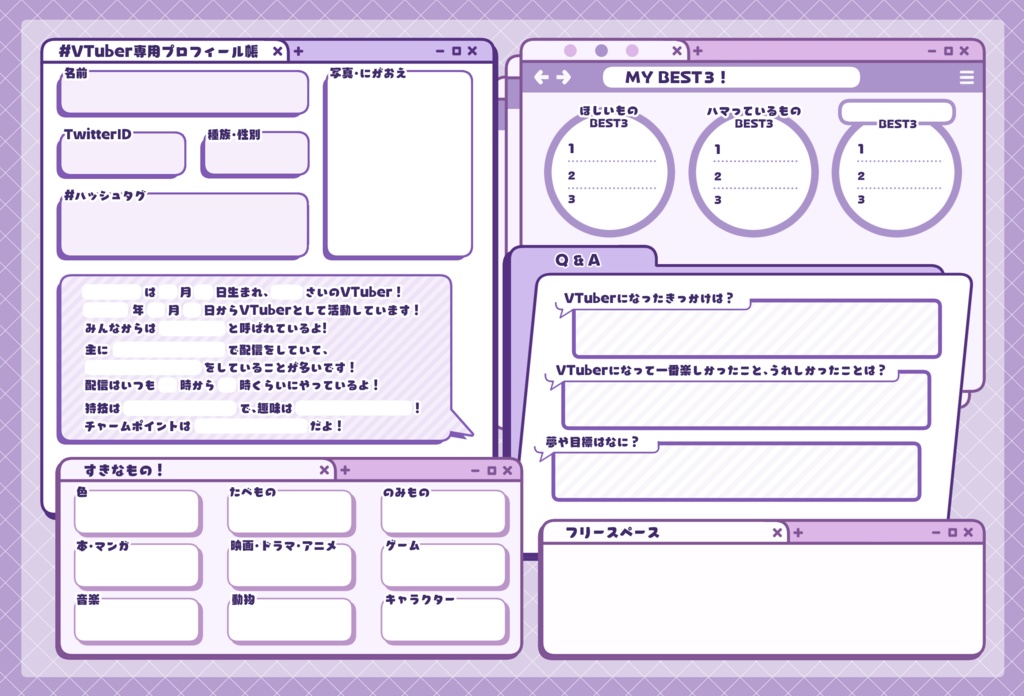Image resolution: width=1024 pixels, height=696 pixels.
Task: Click the new tab plus beside the profile tab
Action: click(298, 49)
